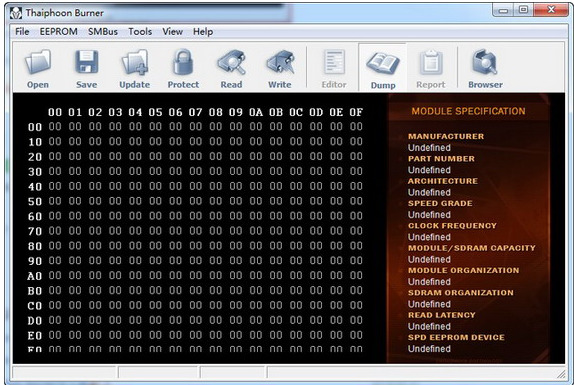The height and width of the screenshot is (385, 574).
Task: Click the A0 row offset label
Action: point(35,276)
